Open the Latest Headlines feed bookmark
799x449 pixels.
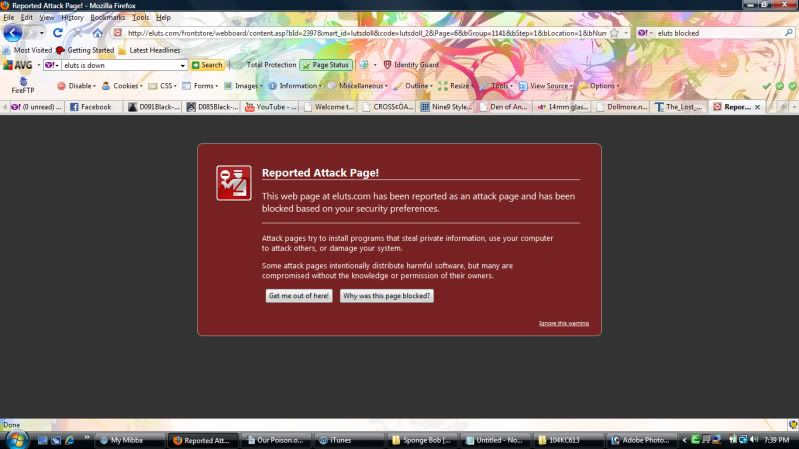[x=149, y=50]
